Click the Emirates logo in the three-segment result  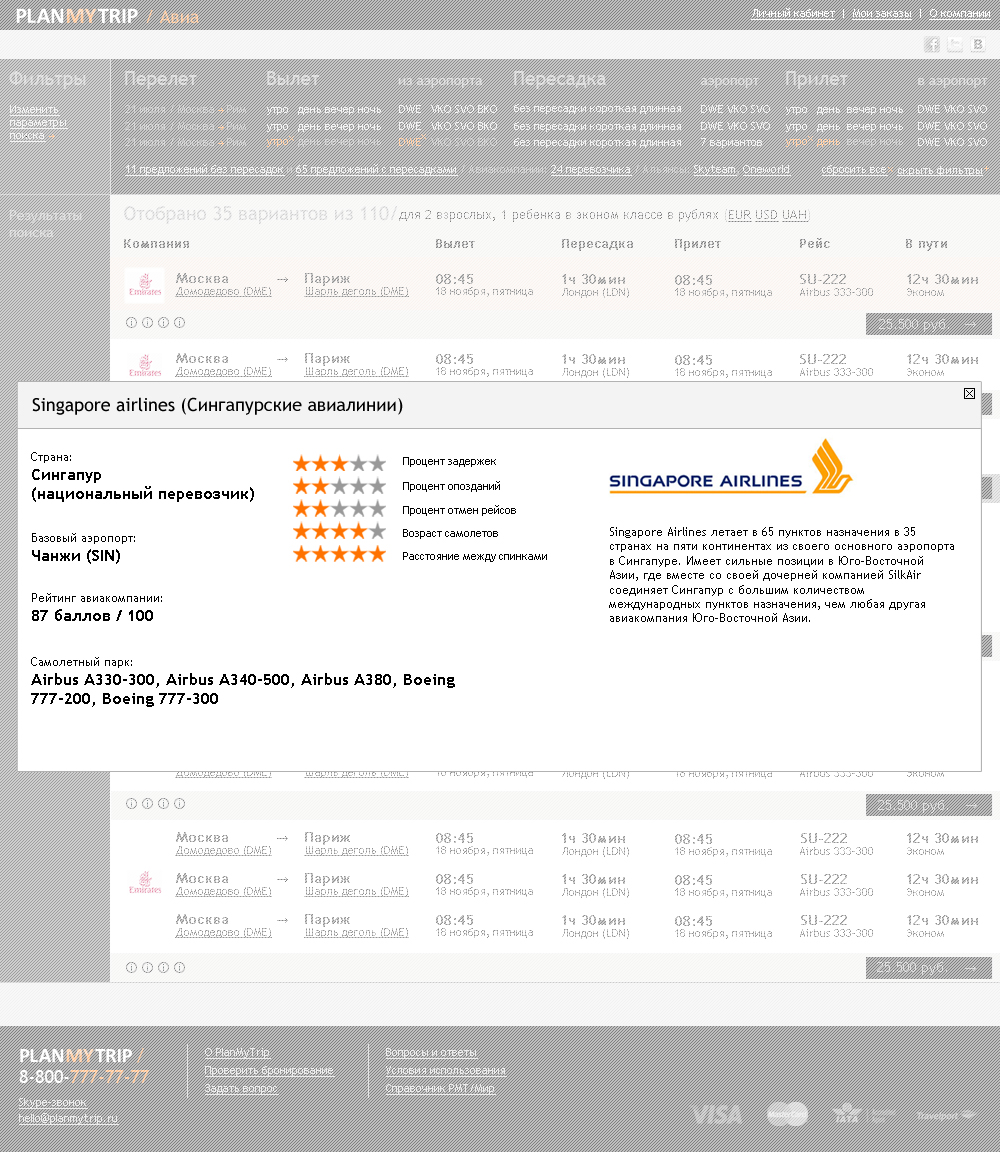click(x=145, y=883)
